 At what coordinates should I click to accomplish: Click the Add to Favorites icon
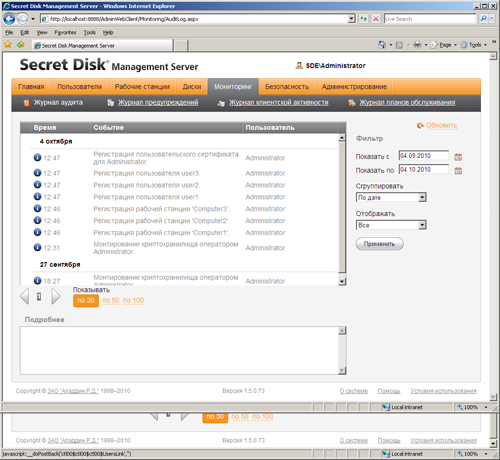coord(21,45)
